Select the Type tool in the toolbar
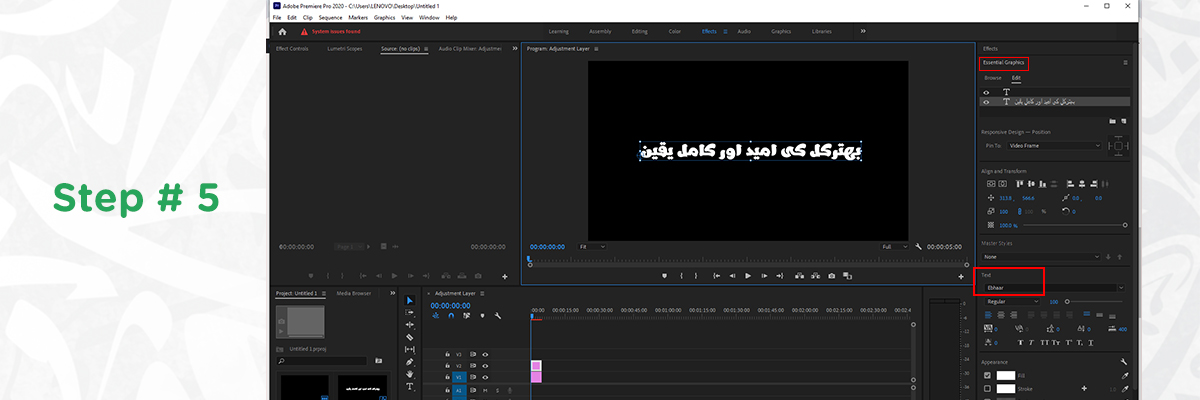This screenshot has width=1200, height=400. 409,386
